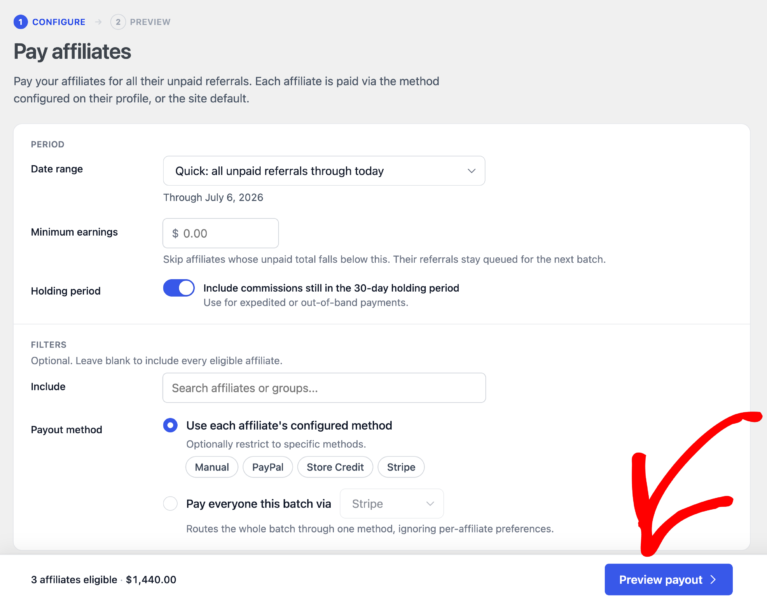The width and height of the screenshot is (767, 602).
Task: Choose the Store Credit method chip
Action: (335, 467)
